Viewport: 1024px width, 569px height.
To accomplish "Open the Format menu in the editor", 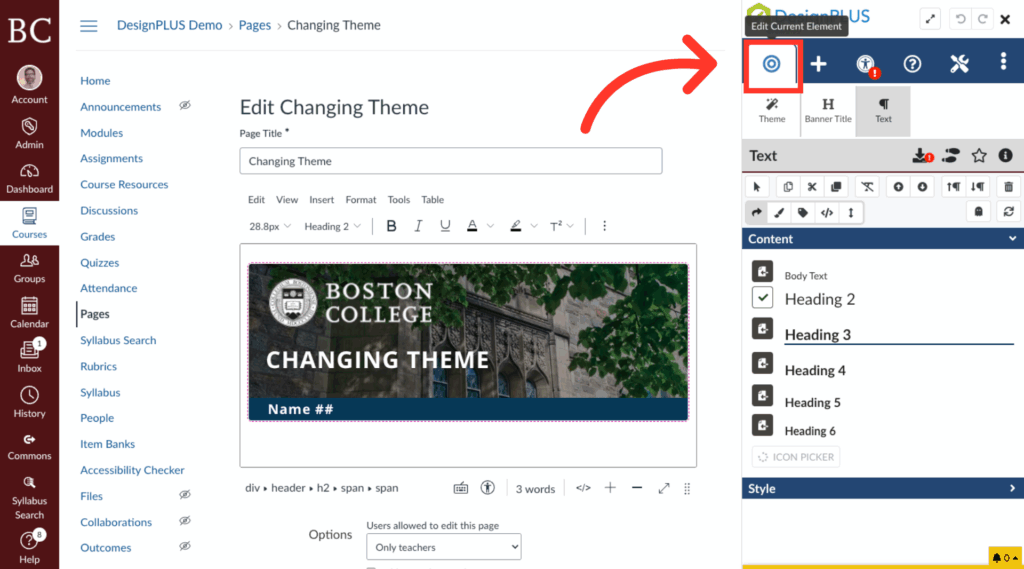I will coord(360,200).
